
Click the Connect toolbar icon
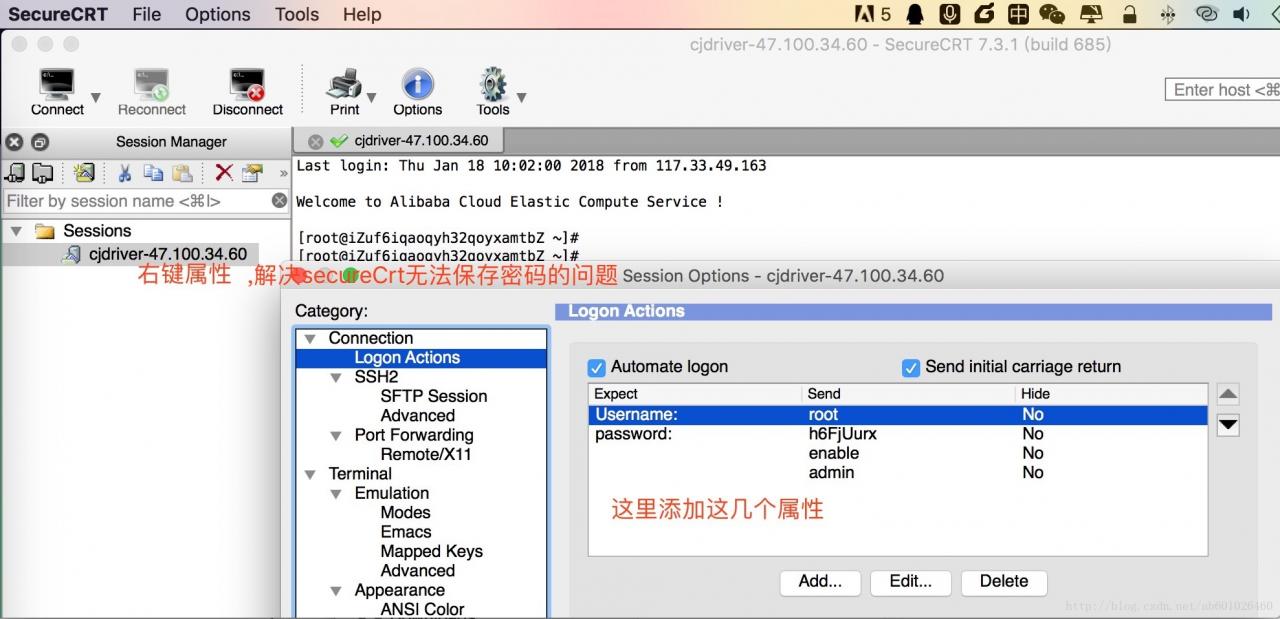click(57, 84)
